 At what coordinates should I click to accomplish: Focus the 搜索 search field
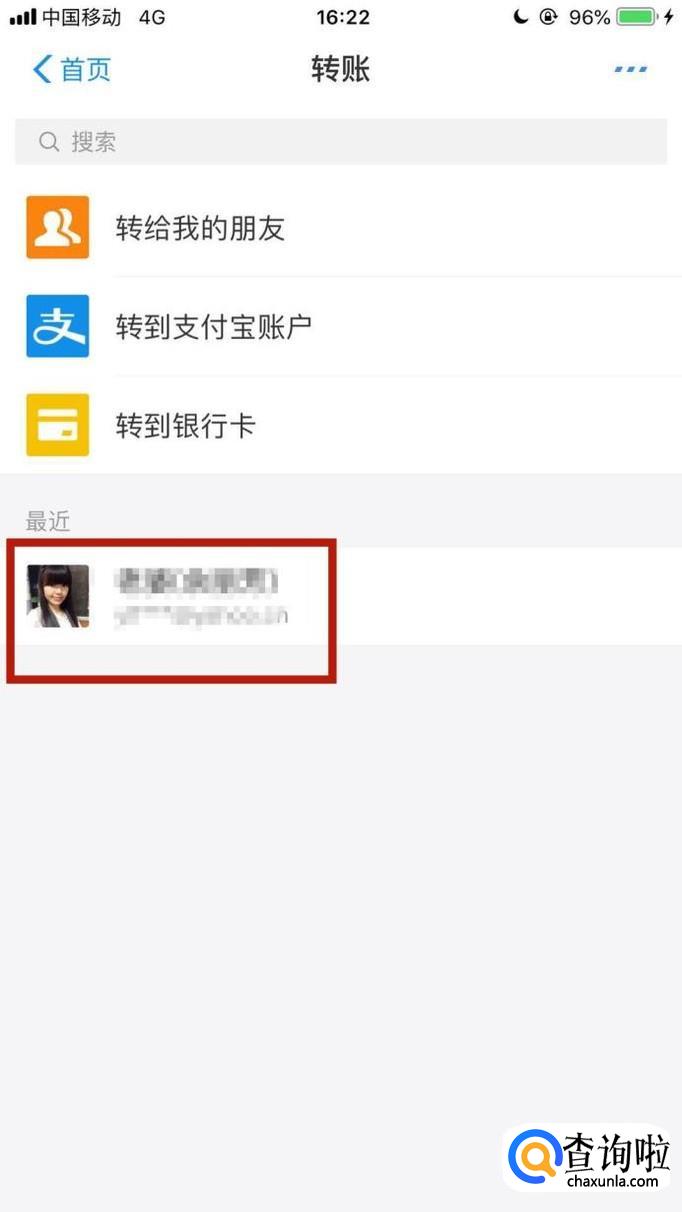click(341, 142)
